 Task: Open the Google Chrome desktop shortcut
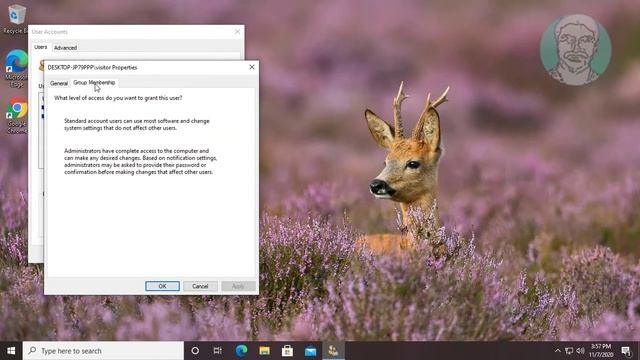[x=16, y=115]
